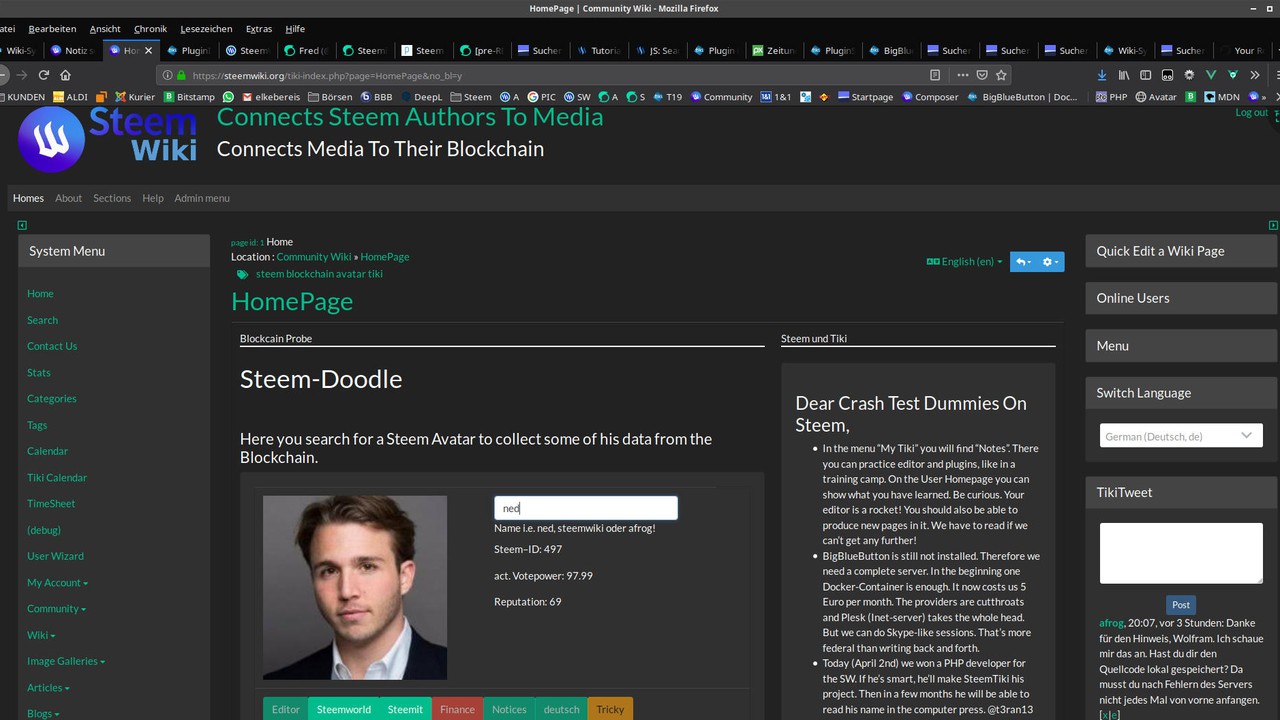Open the page actions gear dropdown
1280x720 pixels.
coord(1049,262)
